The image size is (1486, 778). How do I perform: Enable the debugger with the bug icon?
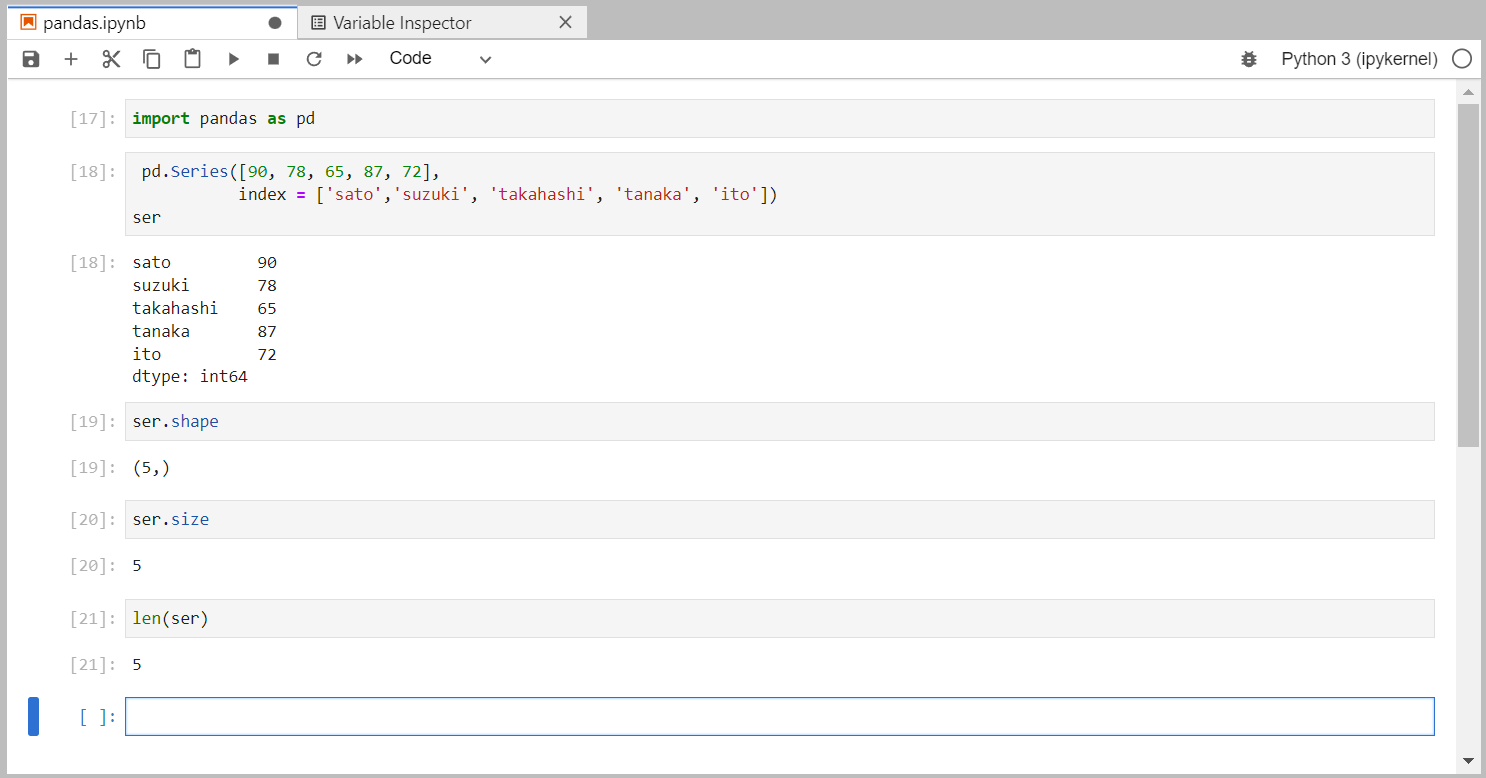pos(1248,59)
